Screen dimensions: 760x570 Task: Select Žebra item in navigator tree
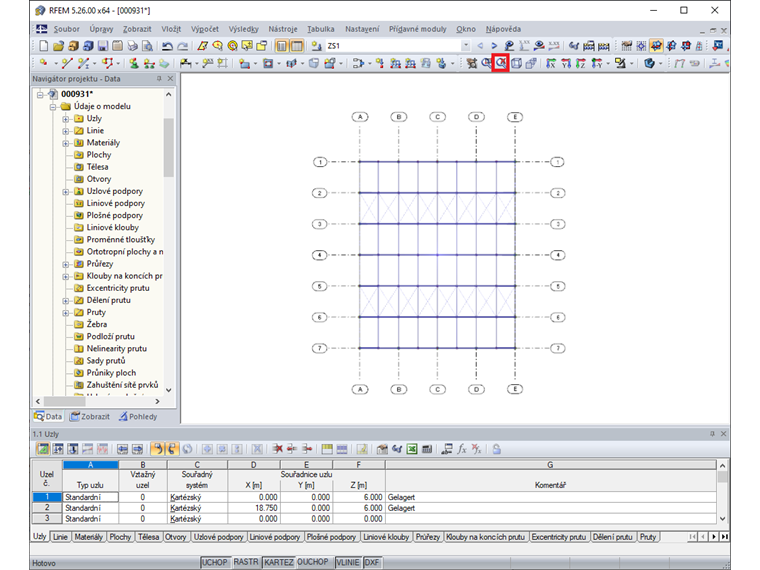(97, 325)
